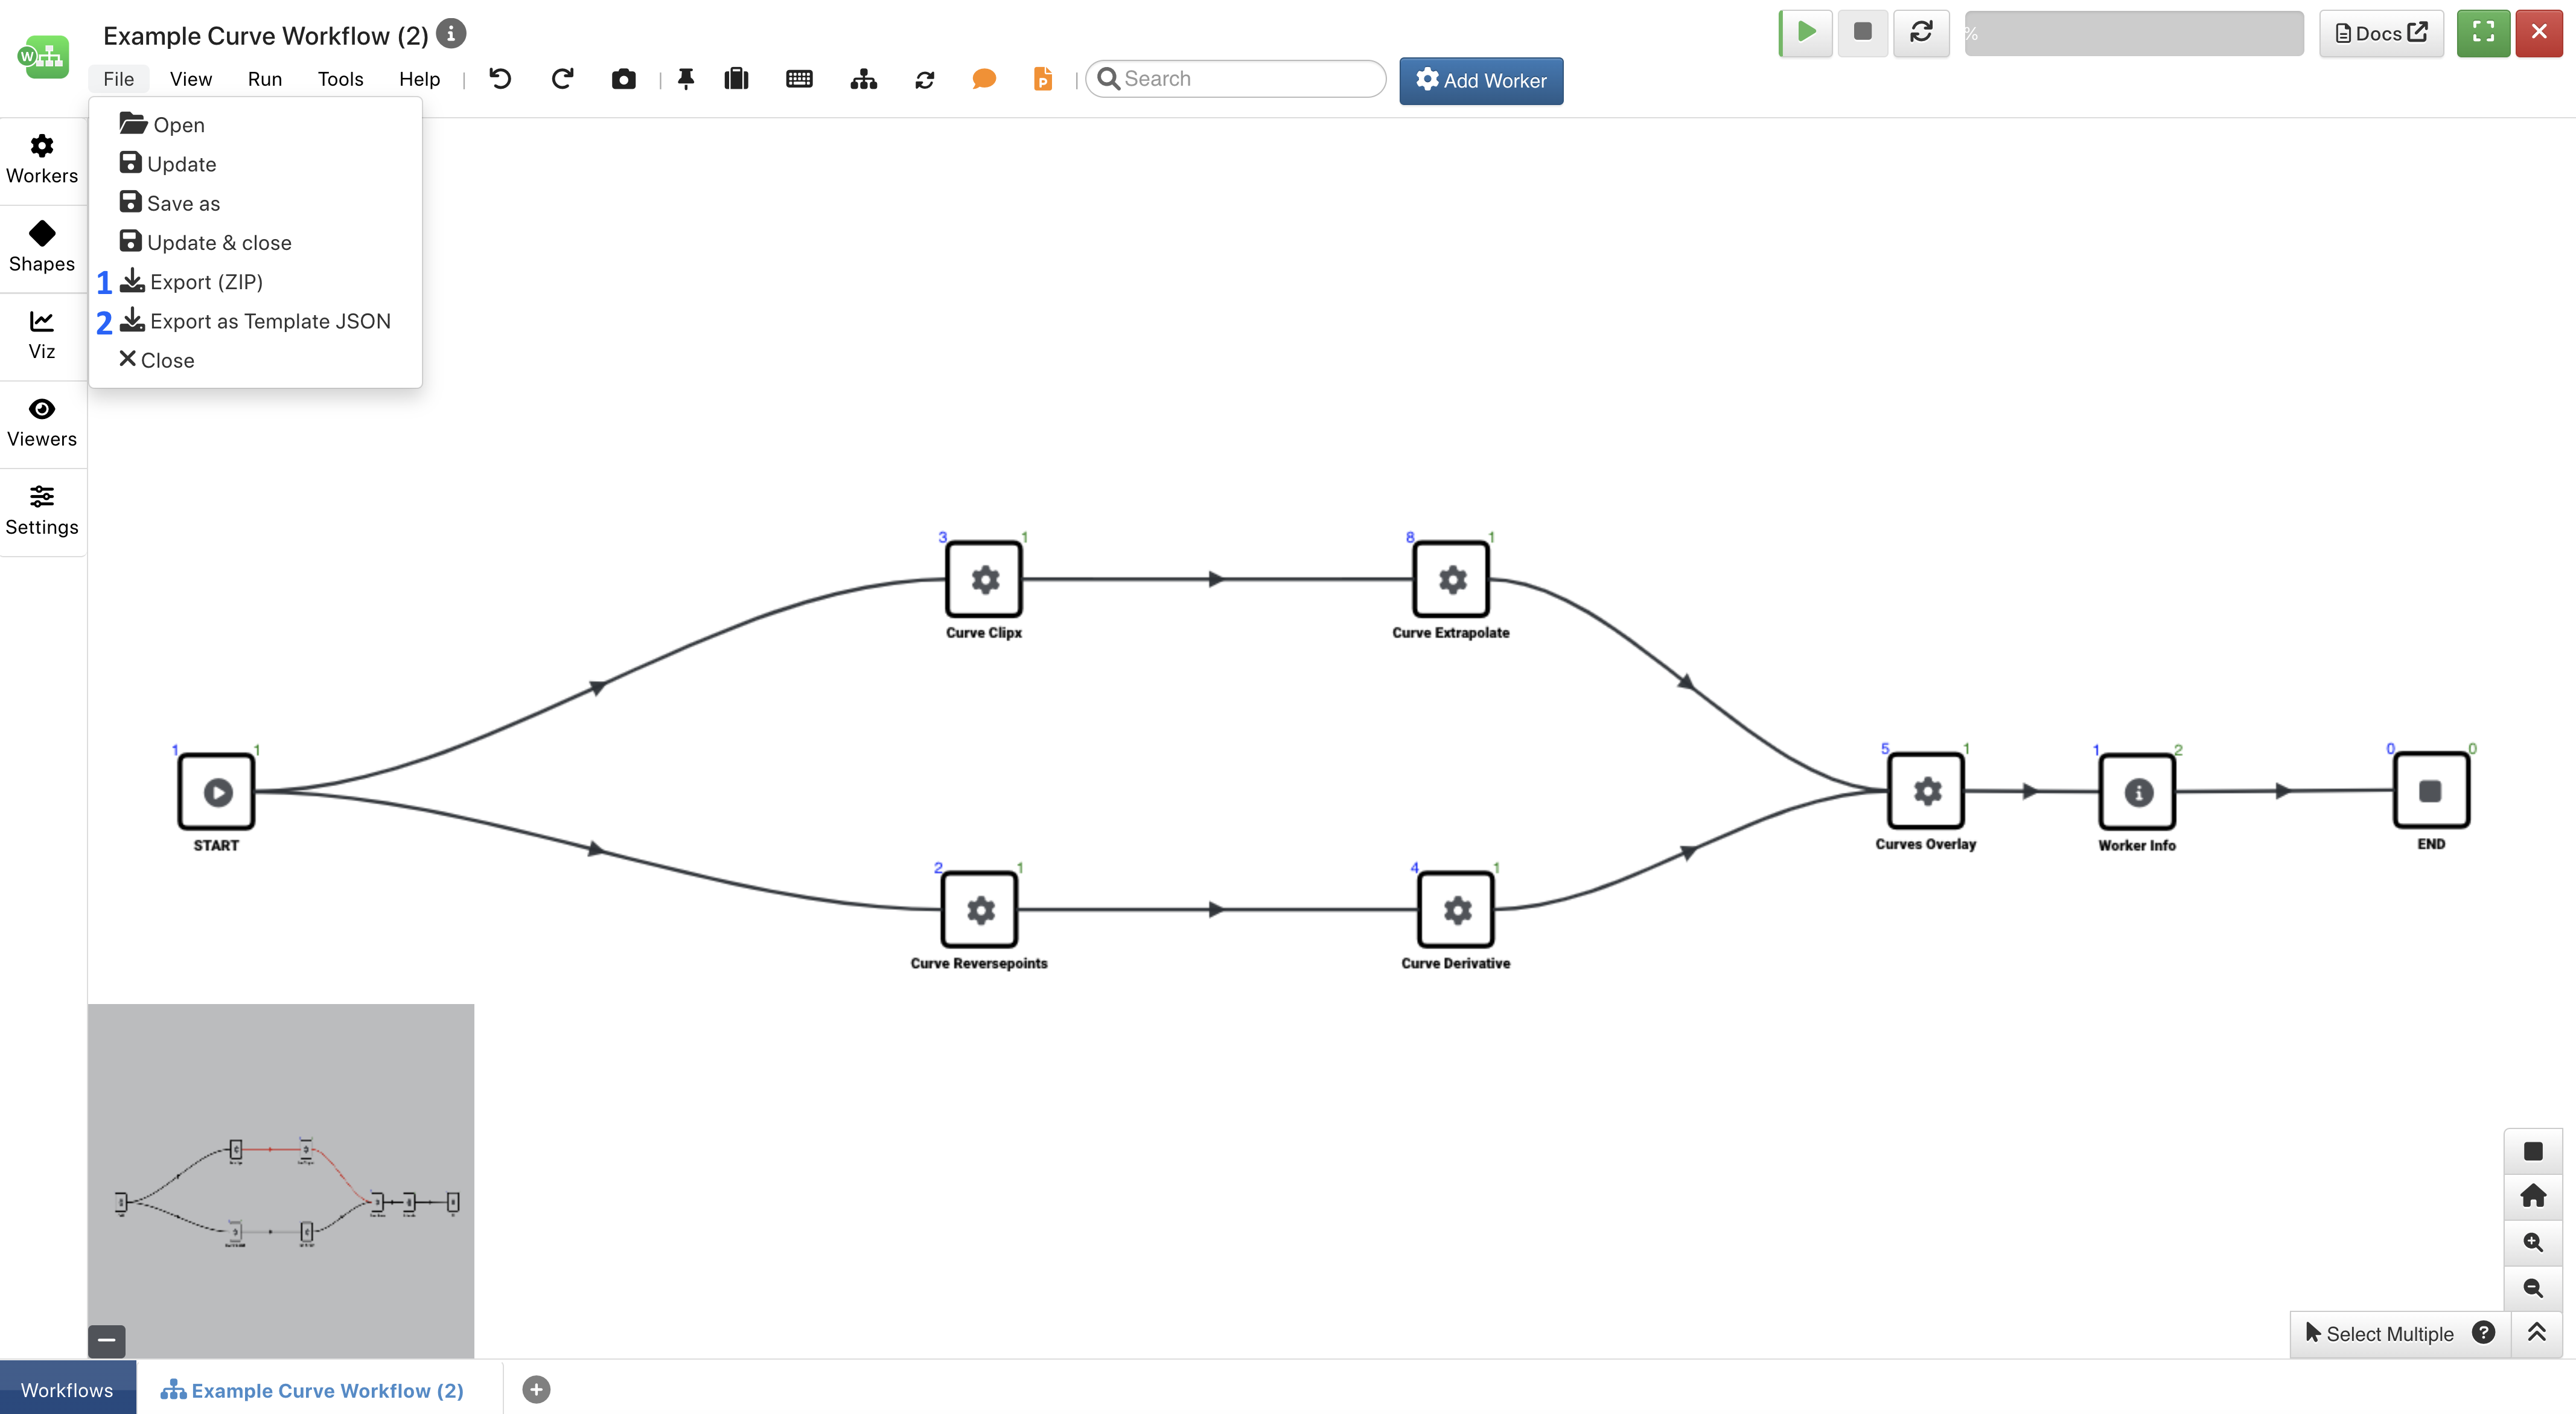Click the undo arrow icon
This screenshot has width=2576, height=1414.
[499, 79]
